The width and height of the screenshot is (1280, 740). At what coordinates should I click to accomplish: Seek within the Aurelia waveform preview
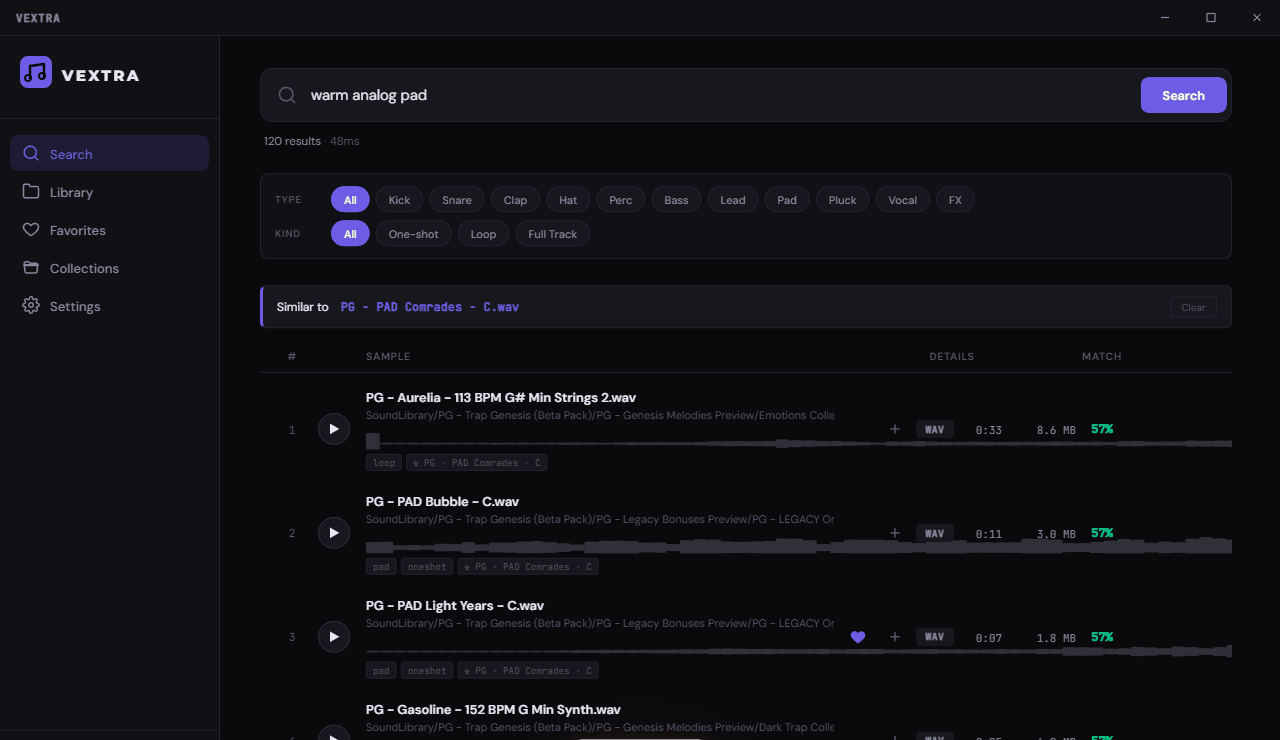tap(799, 442)
